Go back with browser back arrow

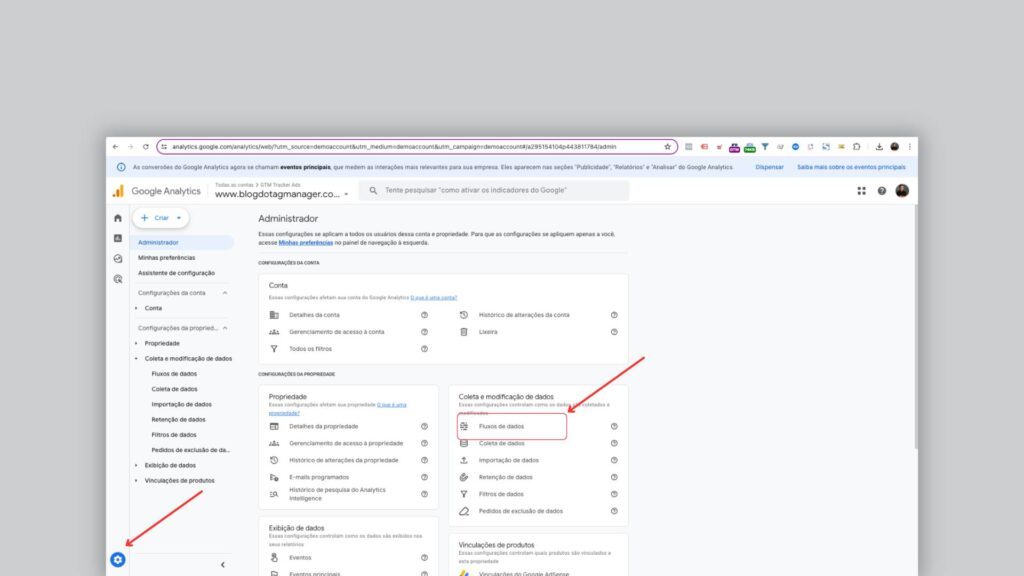click(x=116, y=147)
